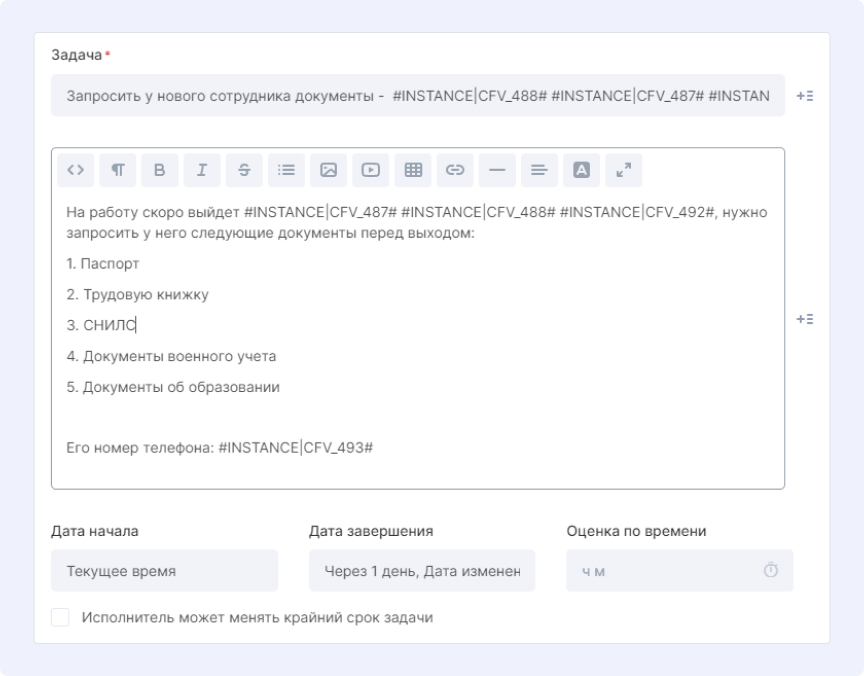Apply italic formatting
Viewport: 864px width, 676px height.
[201, 170]
